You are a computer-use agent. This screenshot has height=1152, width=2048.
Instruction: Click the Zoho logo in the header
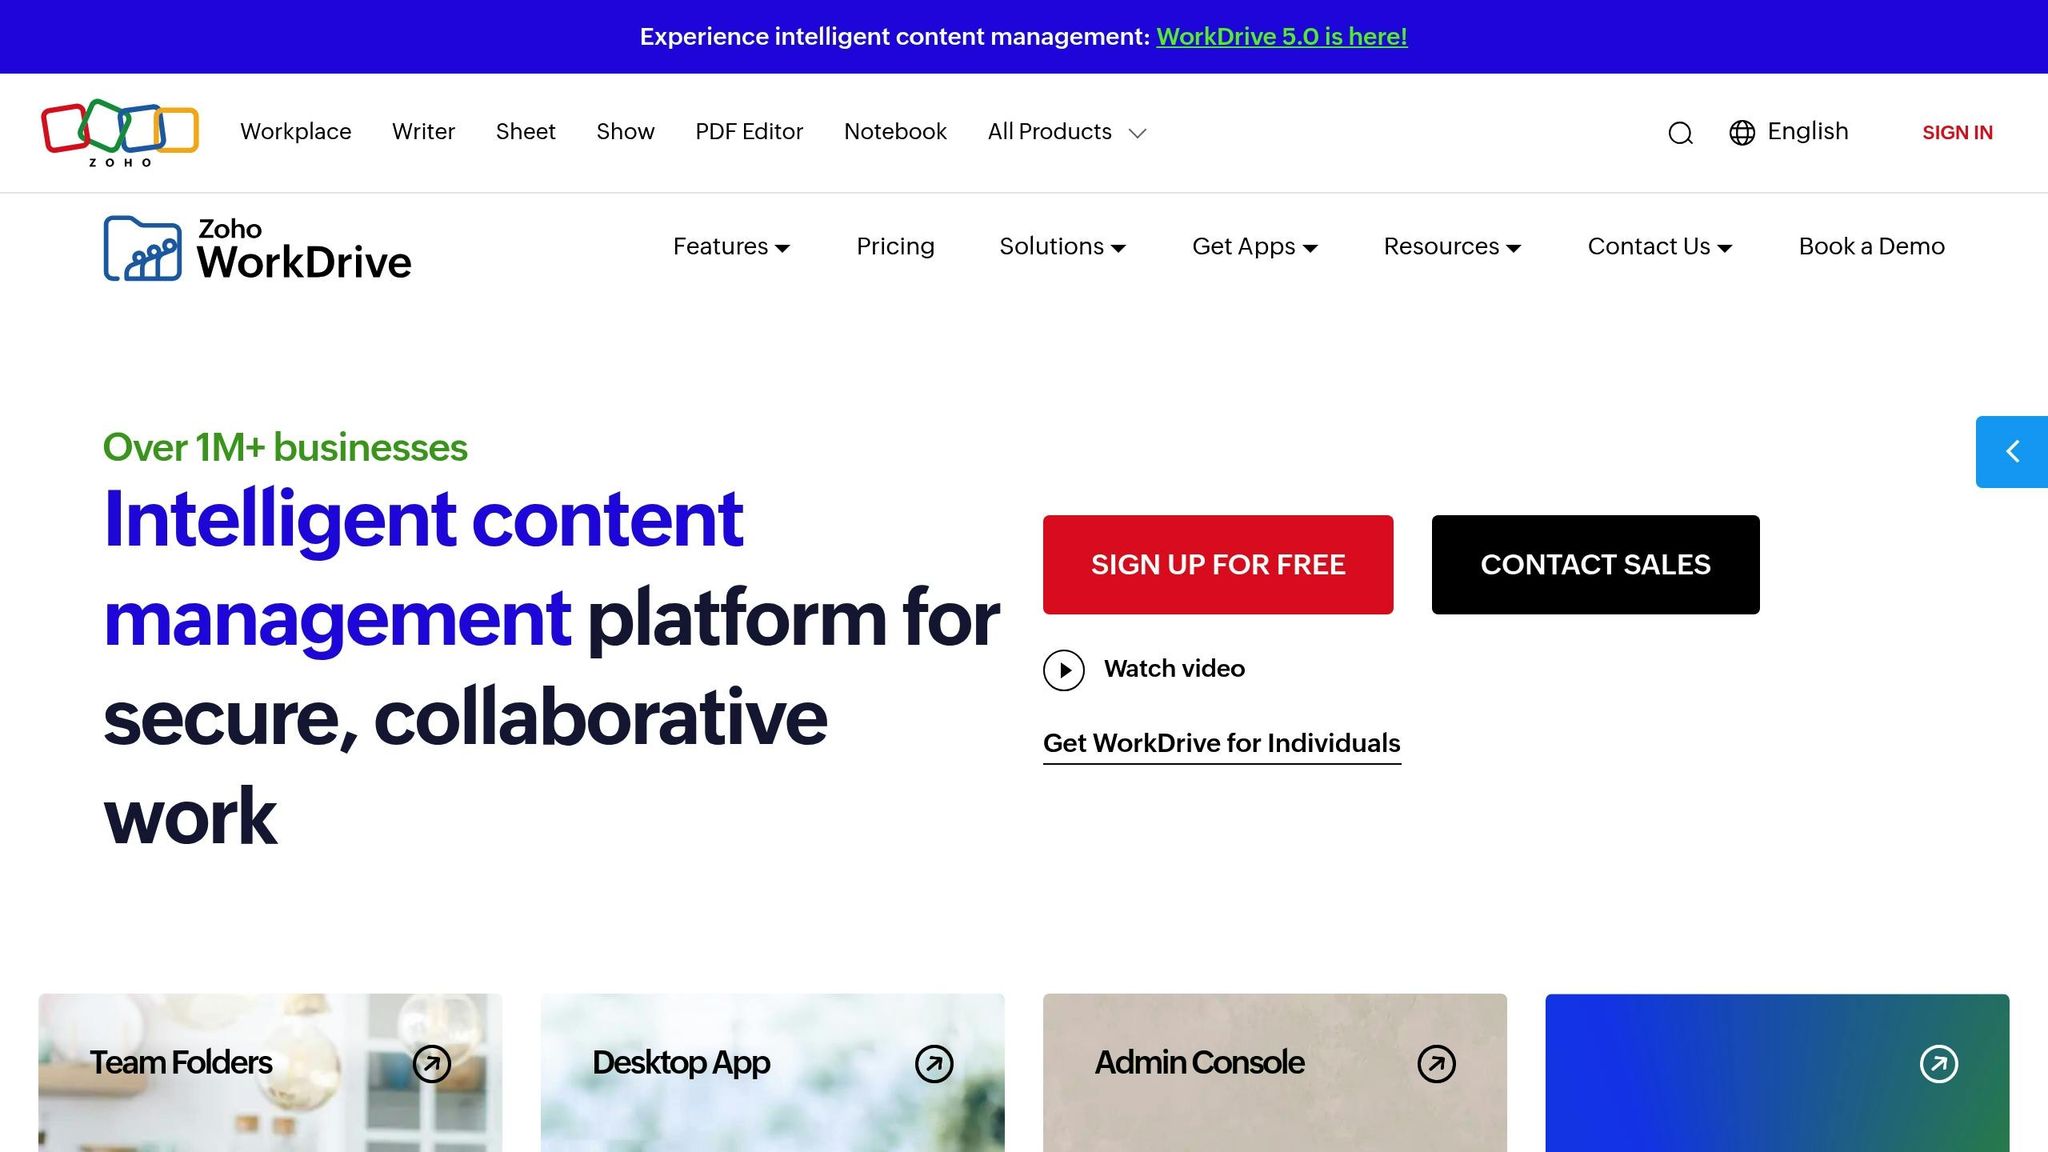coord(119,133)
